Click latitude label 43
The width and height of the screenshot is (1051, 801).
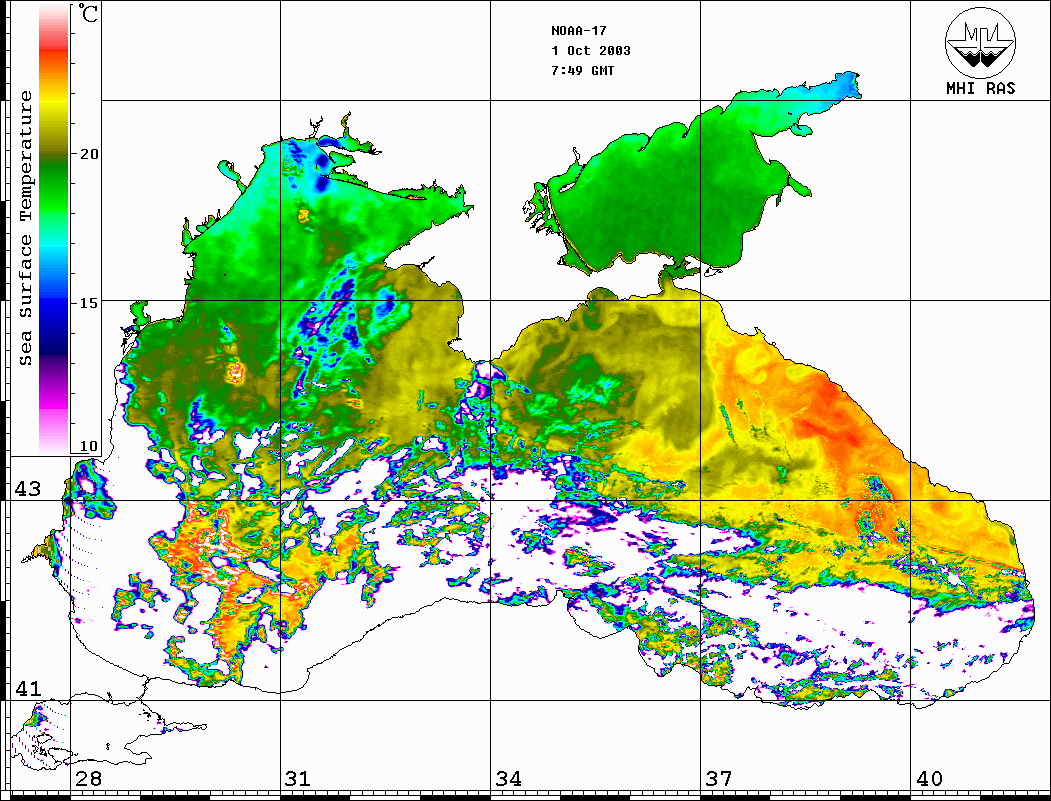point(27,489)
